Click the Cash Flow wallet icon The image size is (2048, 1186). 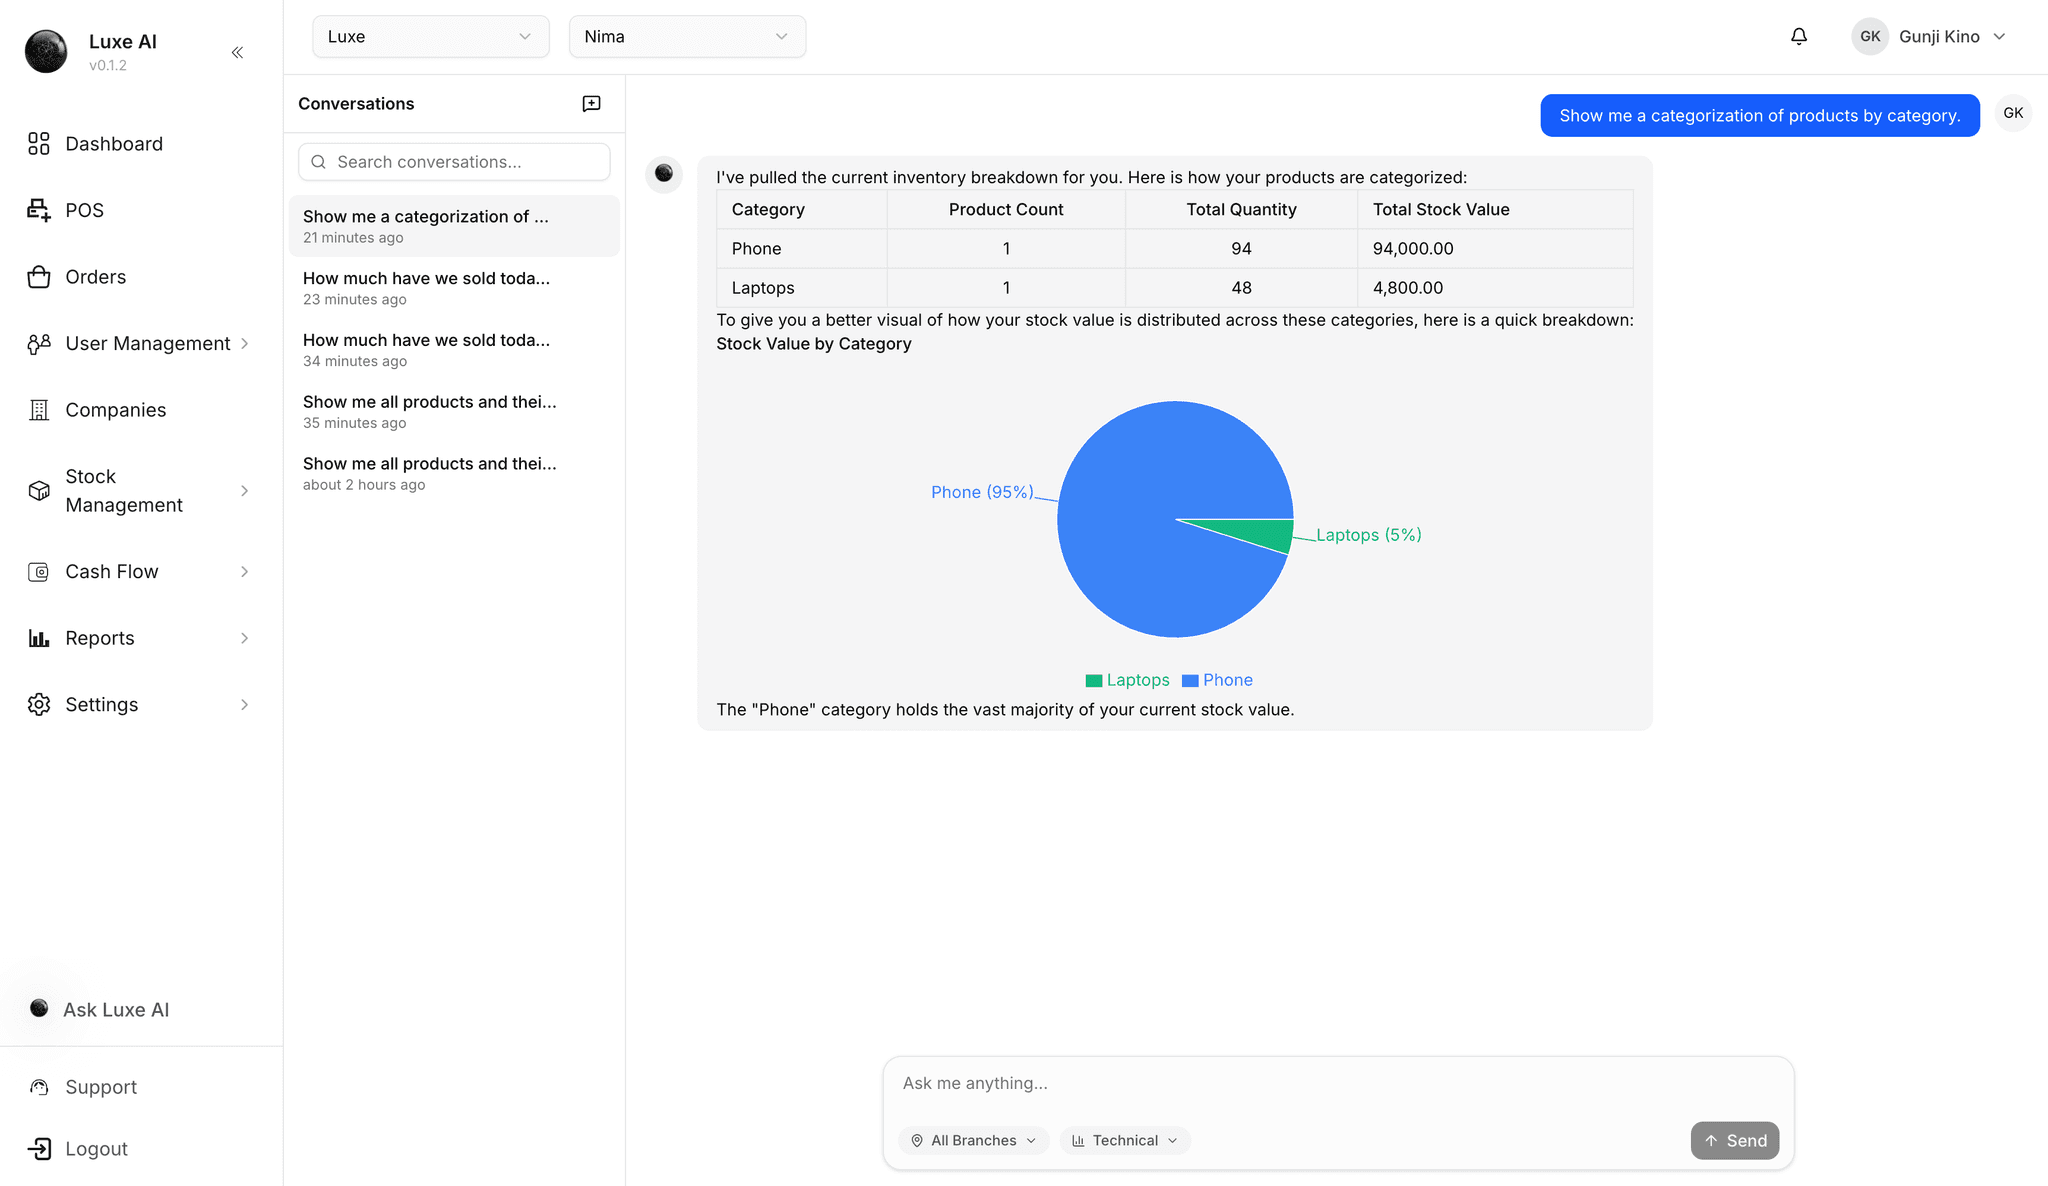pyautogui.click(x=39, y=572)
